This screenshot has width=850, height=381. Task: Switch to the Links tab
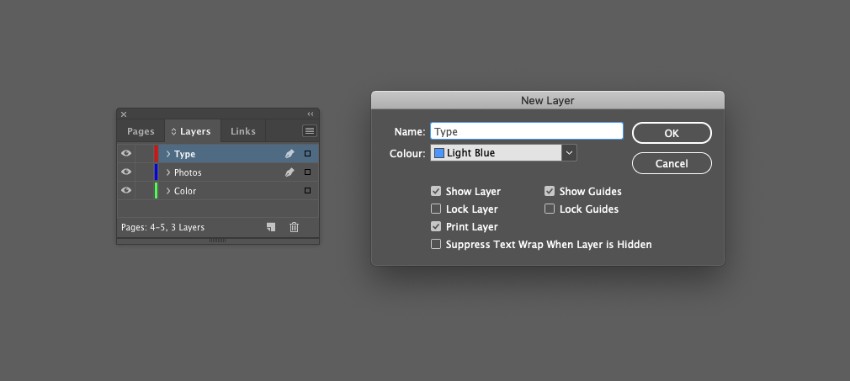[x=243, y=132]
